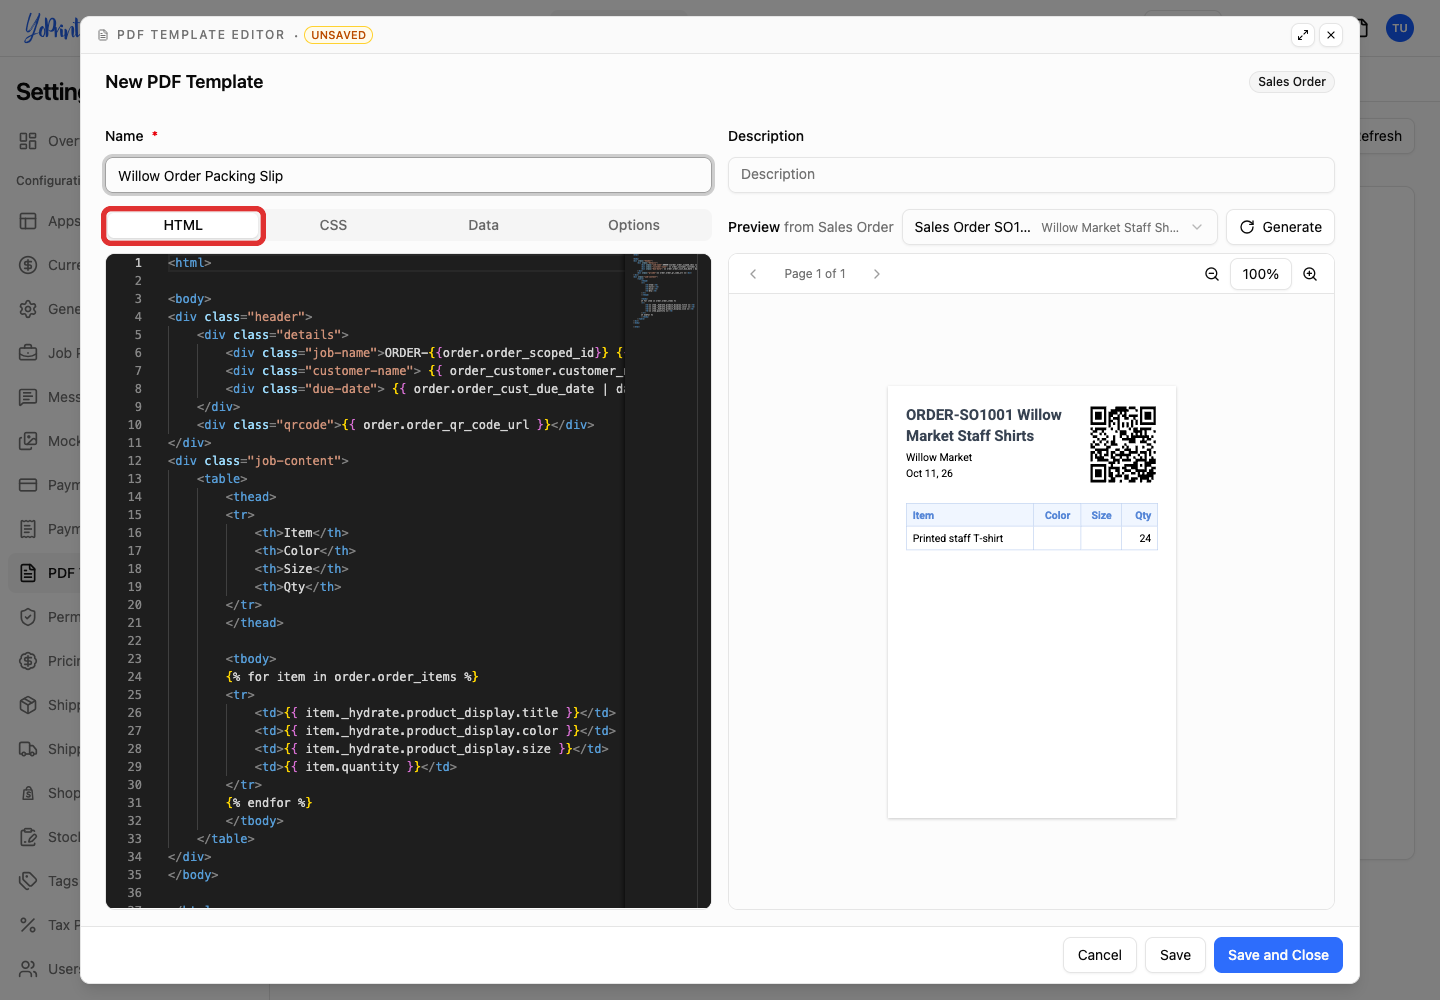
Task: Click 'Printed staff T-shirt' in the preview
Action: click(x=958, y=538)
